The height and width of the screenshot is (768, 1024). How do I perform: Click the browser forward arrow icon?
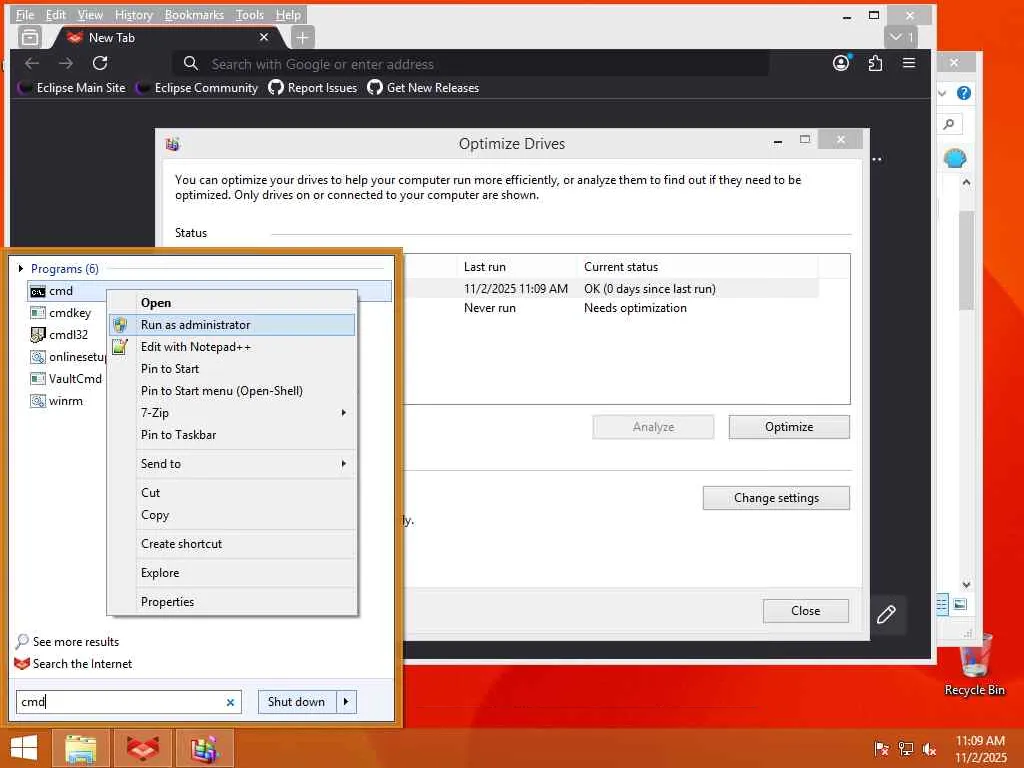point(66,63)
